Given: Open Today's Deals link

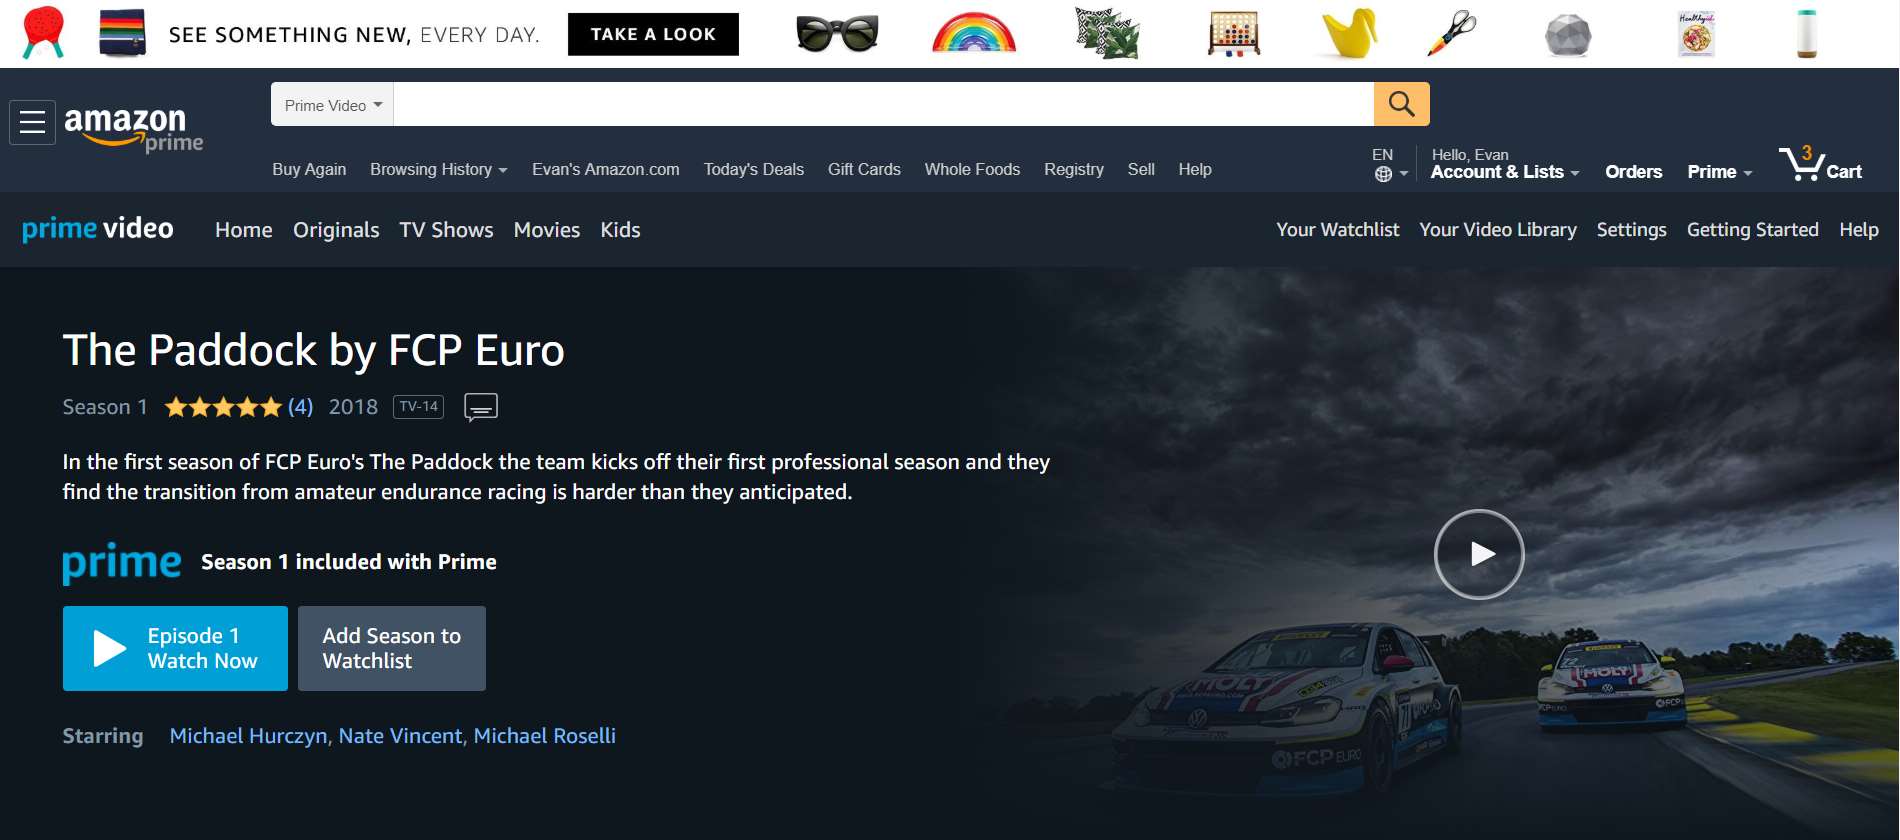Looking at the screenshot, I should [753, 170].
